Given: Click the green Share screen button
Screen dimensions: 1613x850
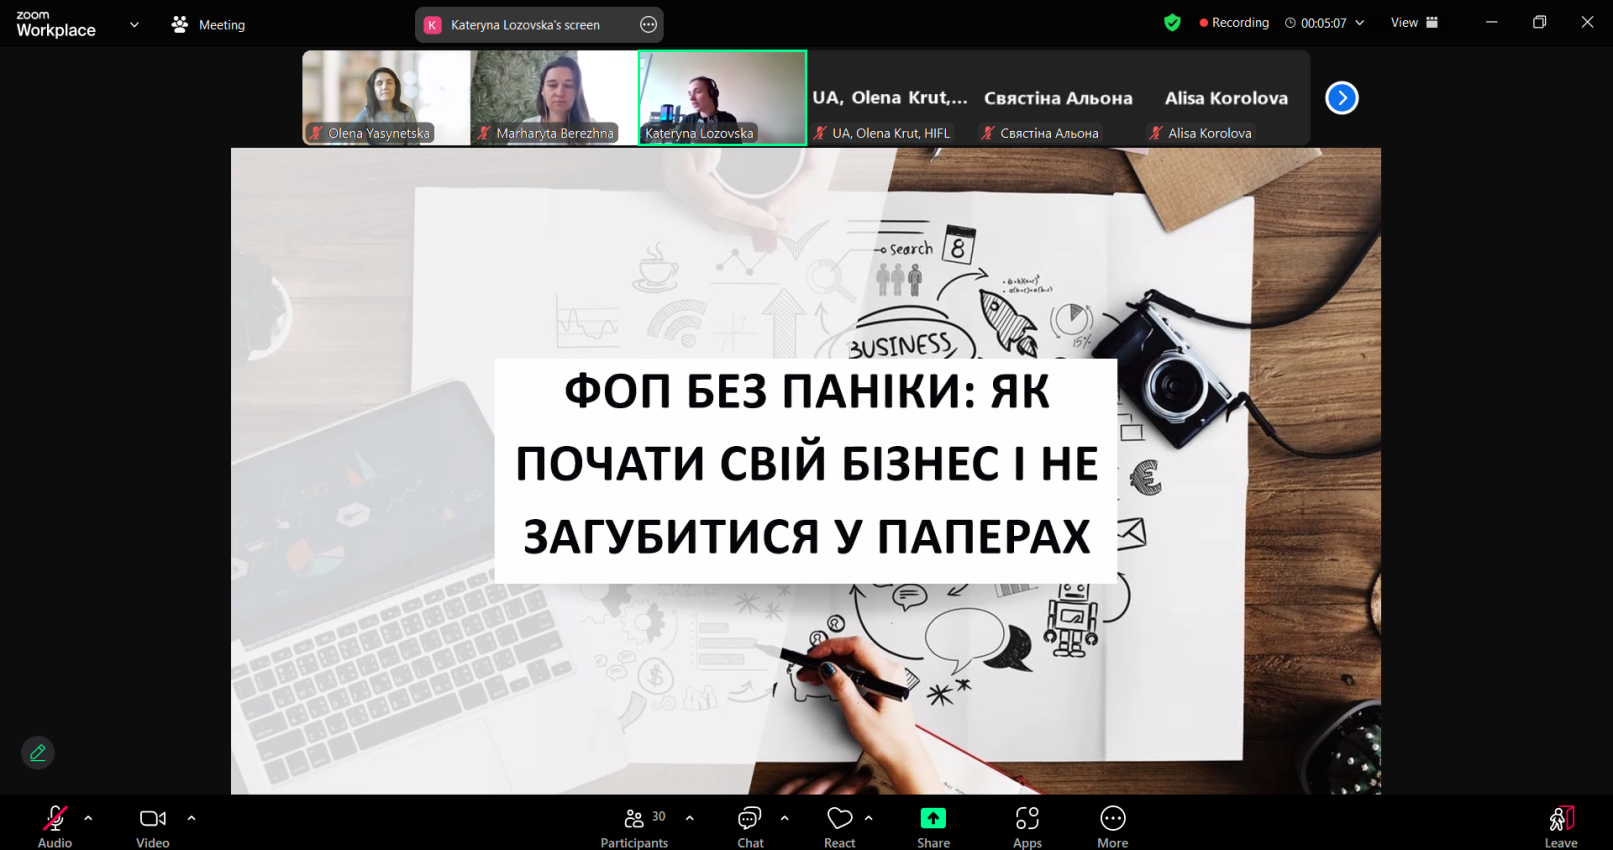Looking at the screenshot, I should pos(933,826).
